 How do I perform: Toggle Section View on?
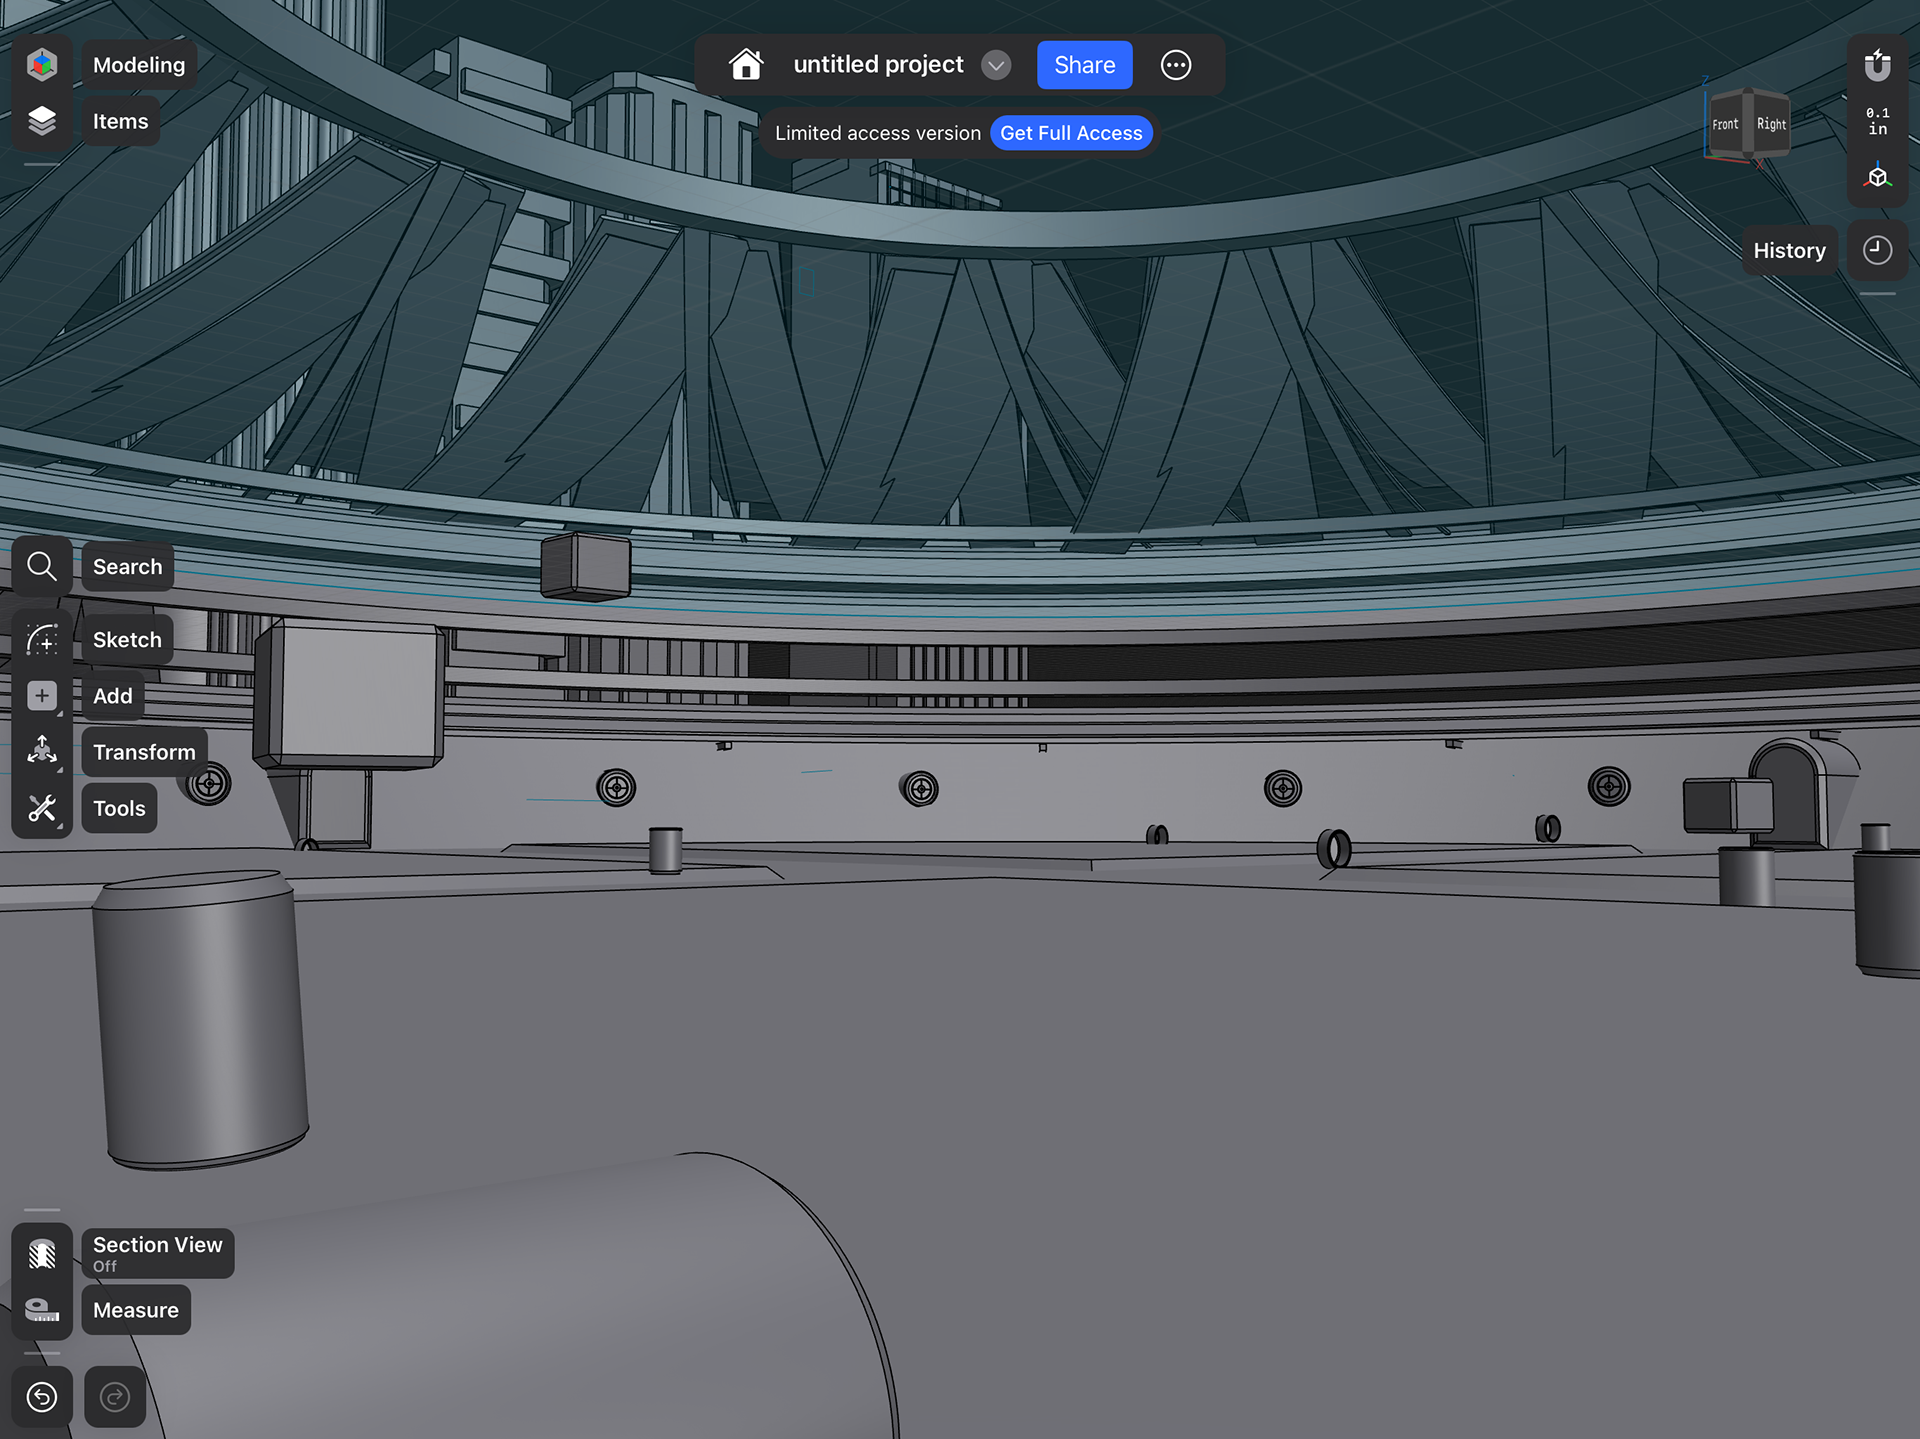click(42, 1254)
